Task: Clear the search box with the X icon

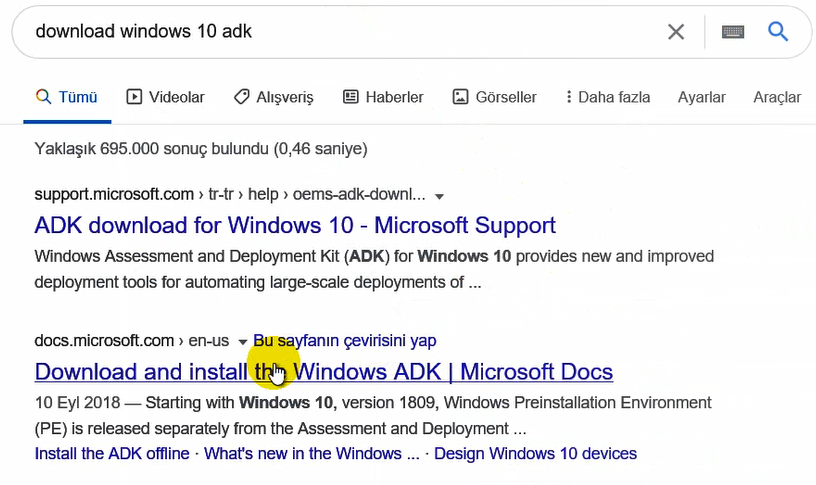Action: point(675,32)
